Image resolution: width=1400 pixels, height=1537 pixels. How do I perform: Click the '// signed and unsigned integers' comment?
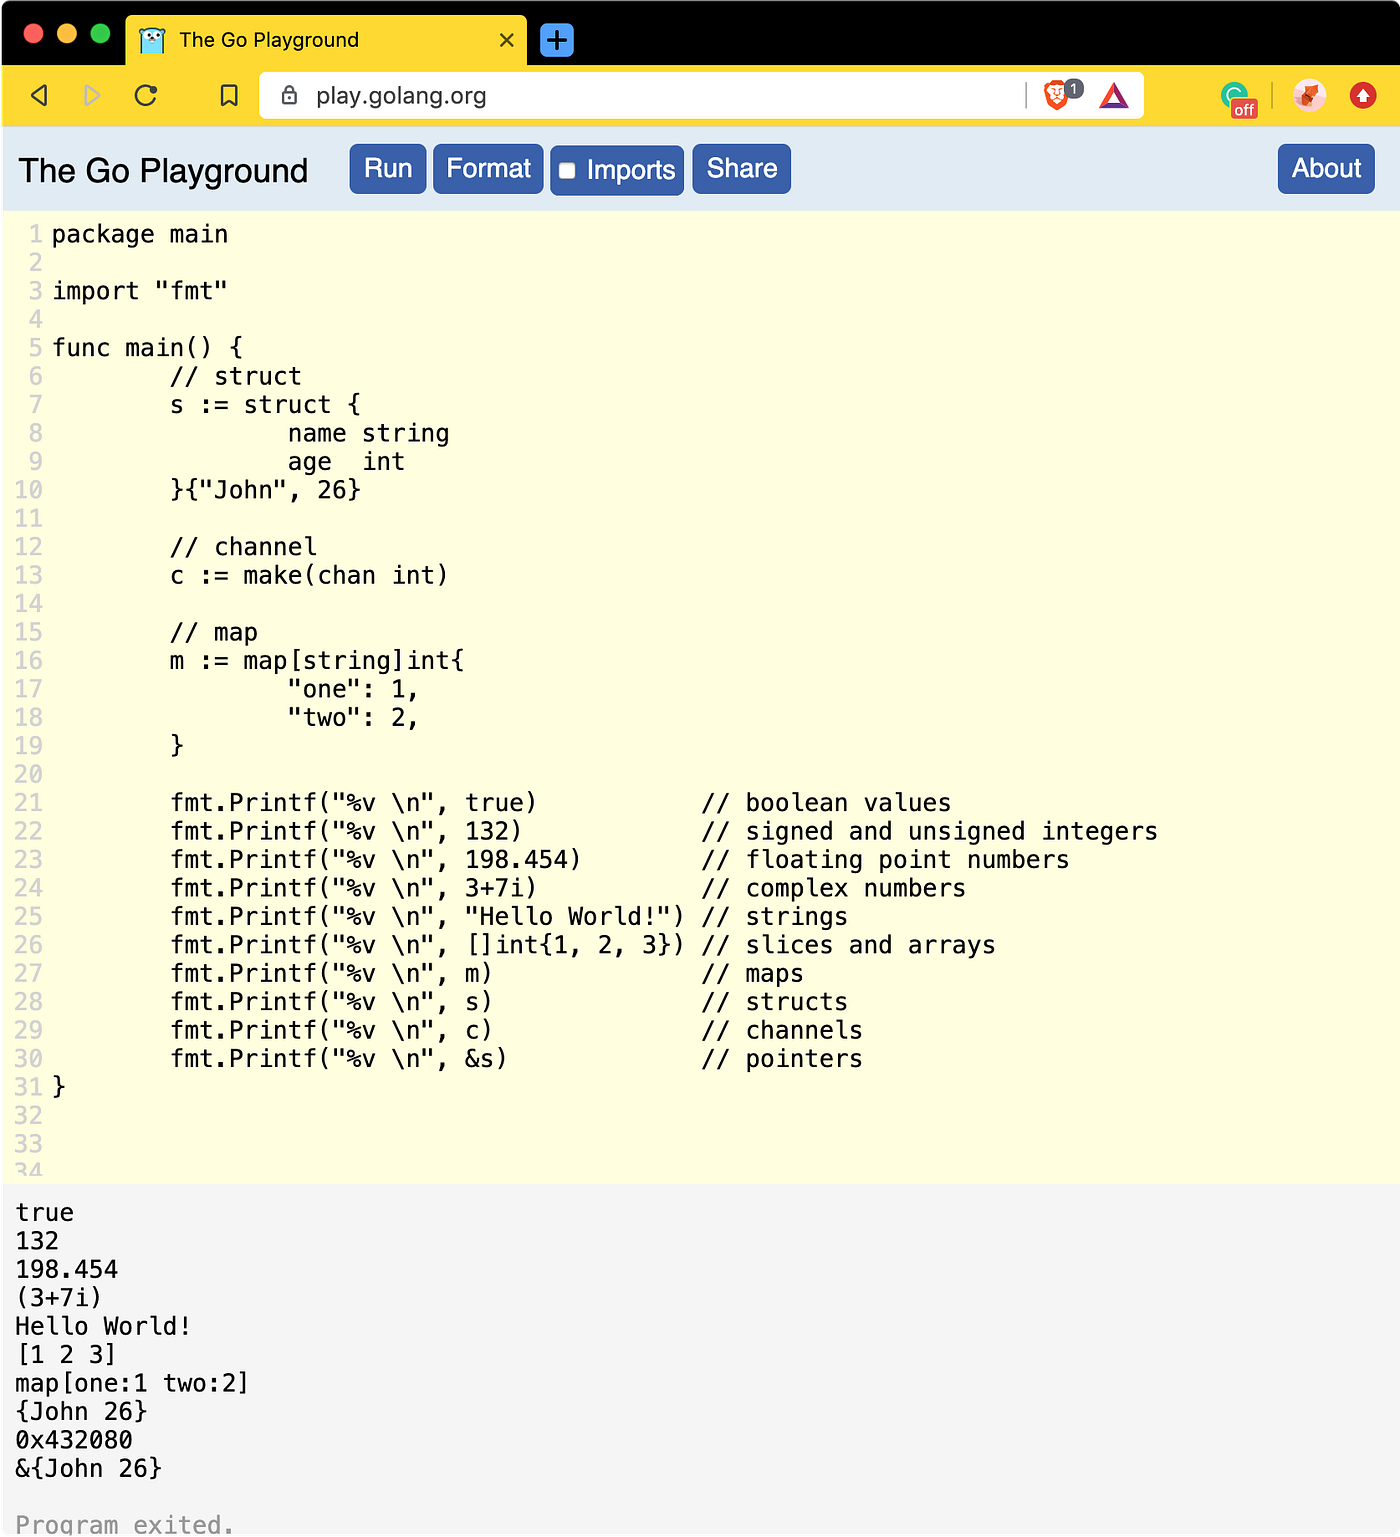pyautogui.click(x=929, y=831)
